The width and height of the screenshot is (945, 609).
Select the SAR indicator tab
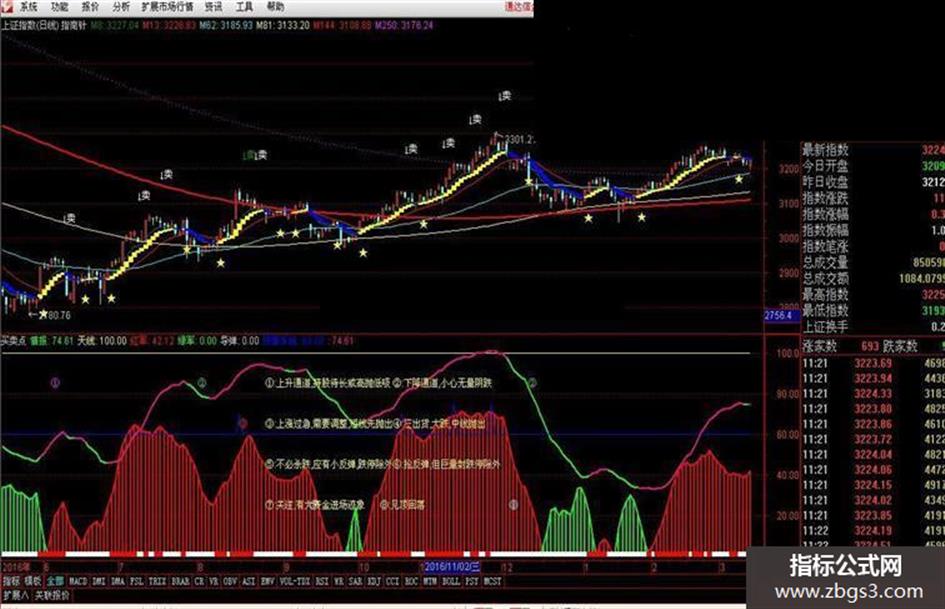tap(356, 581)
